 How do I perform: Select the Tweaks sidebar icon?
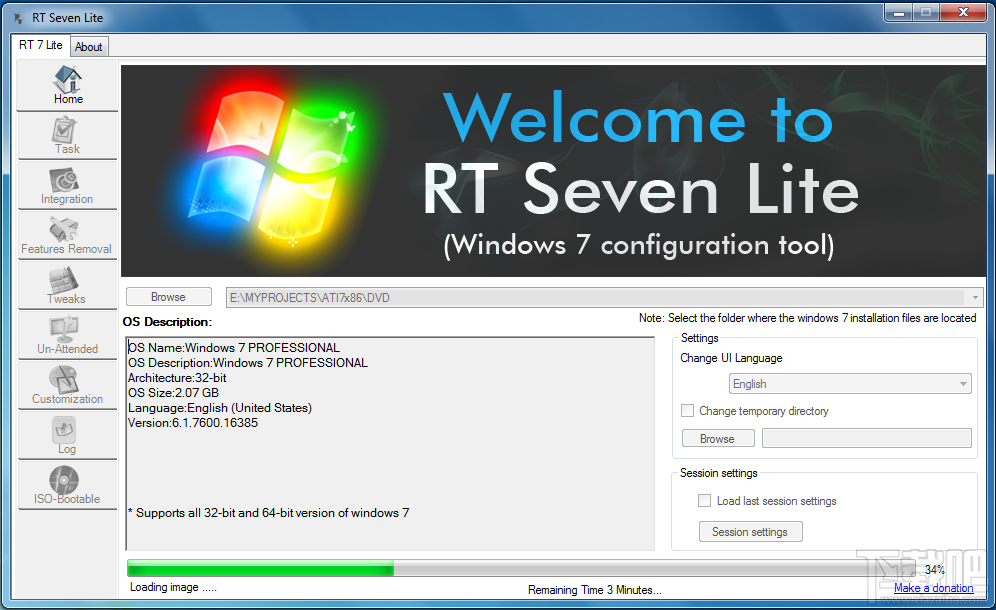click(66, 285)
